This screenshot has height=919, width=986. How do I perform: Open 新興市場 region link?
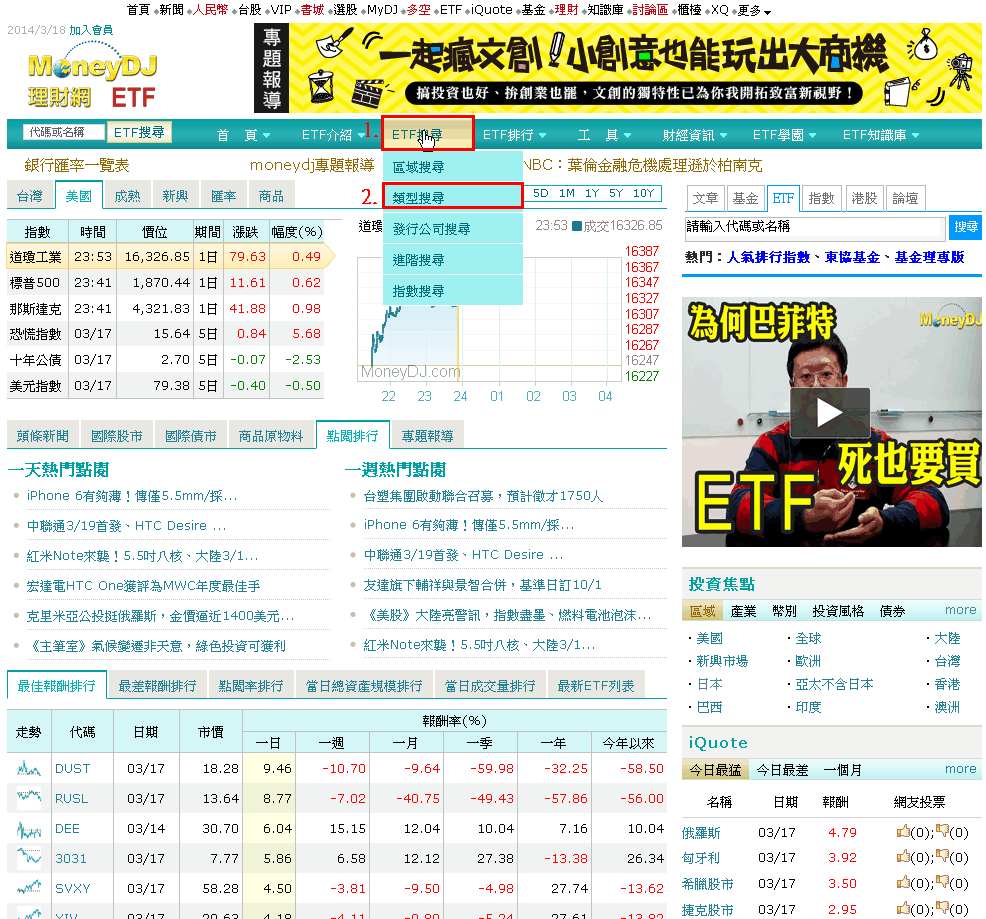pos(722,661)
